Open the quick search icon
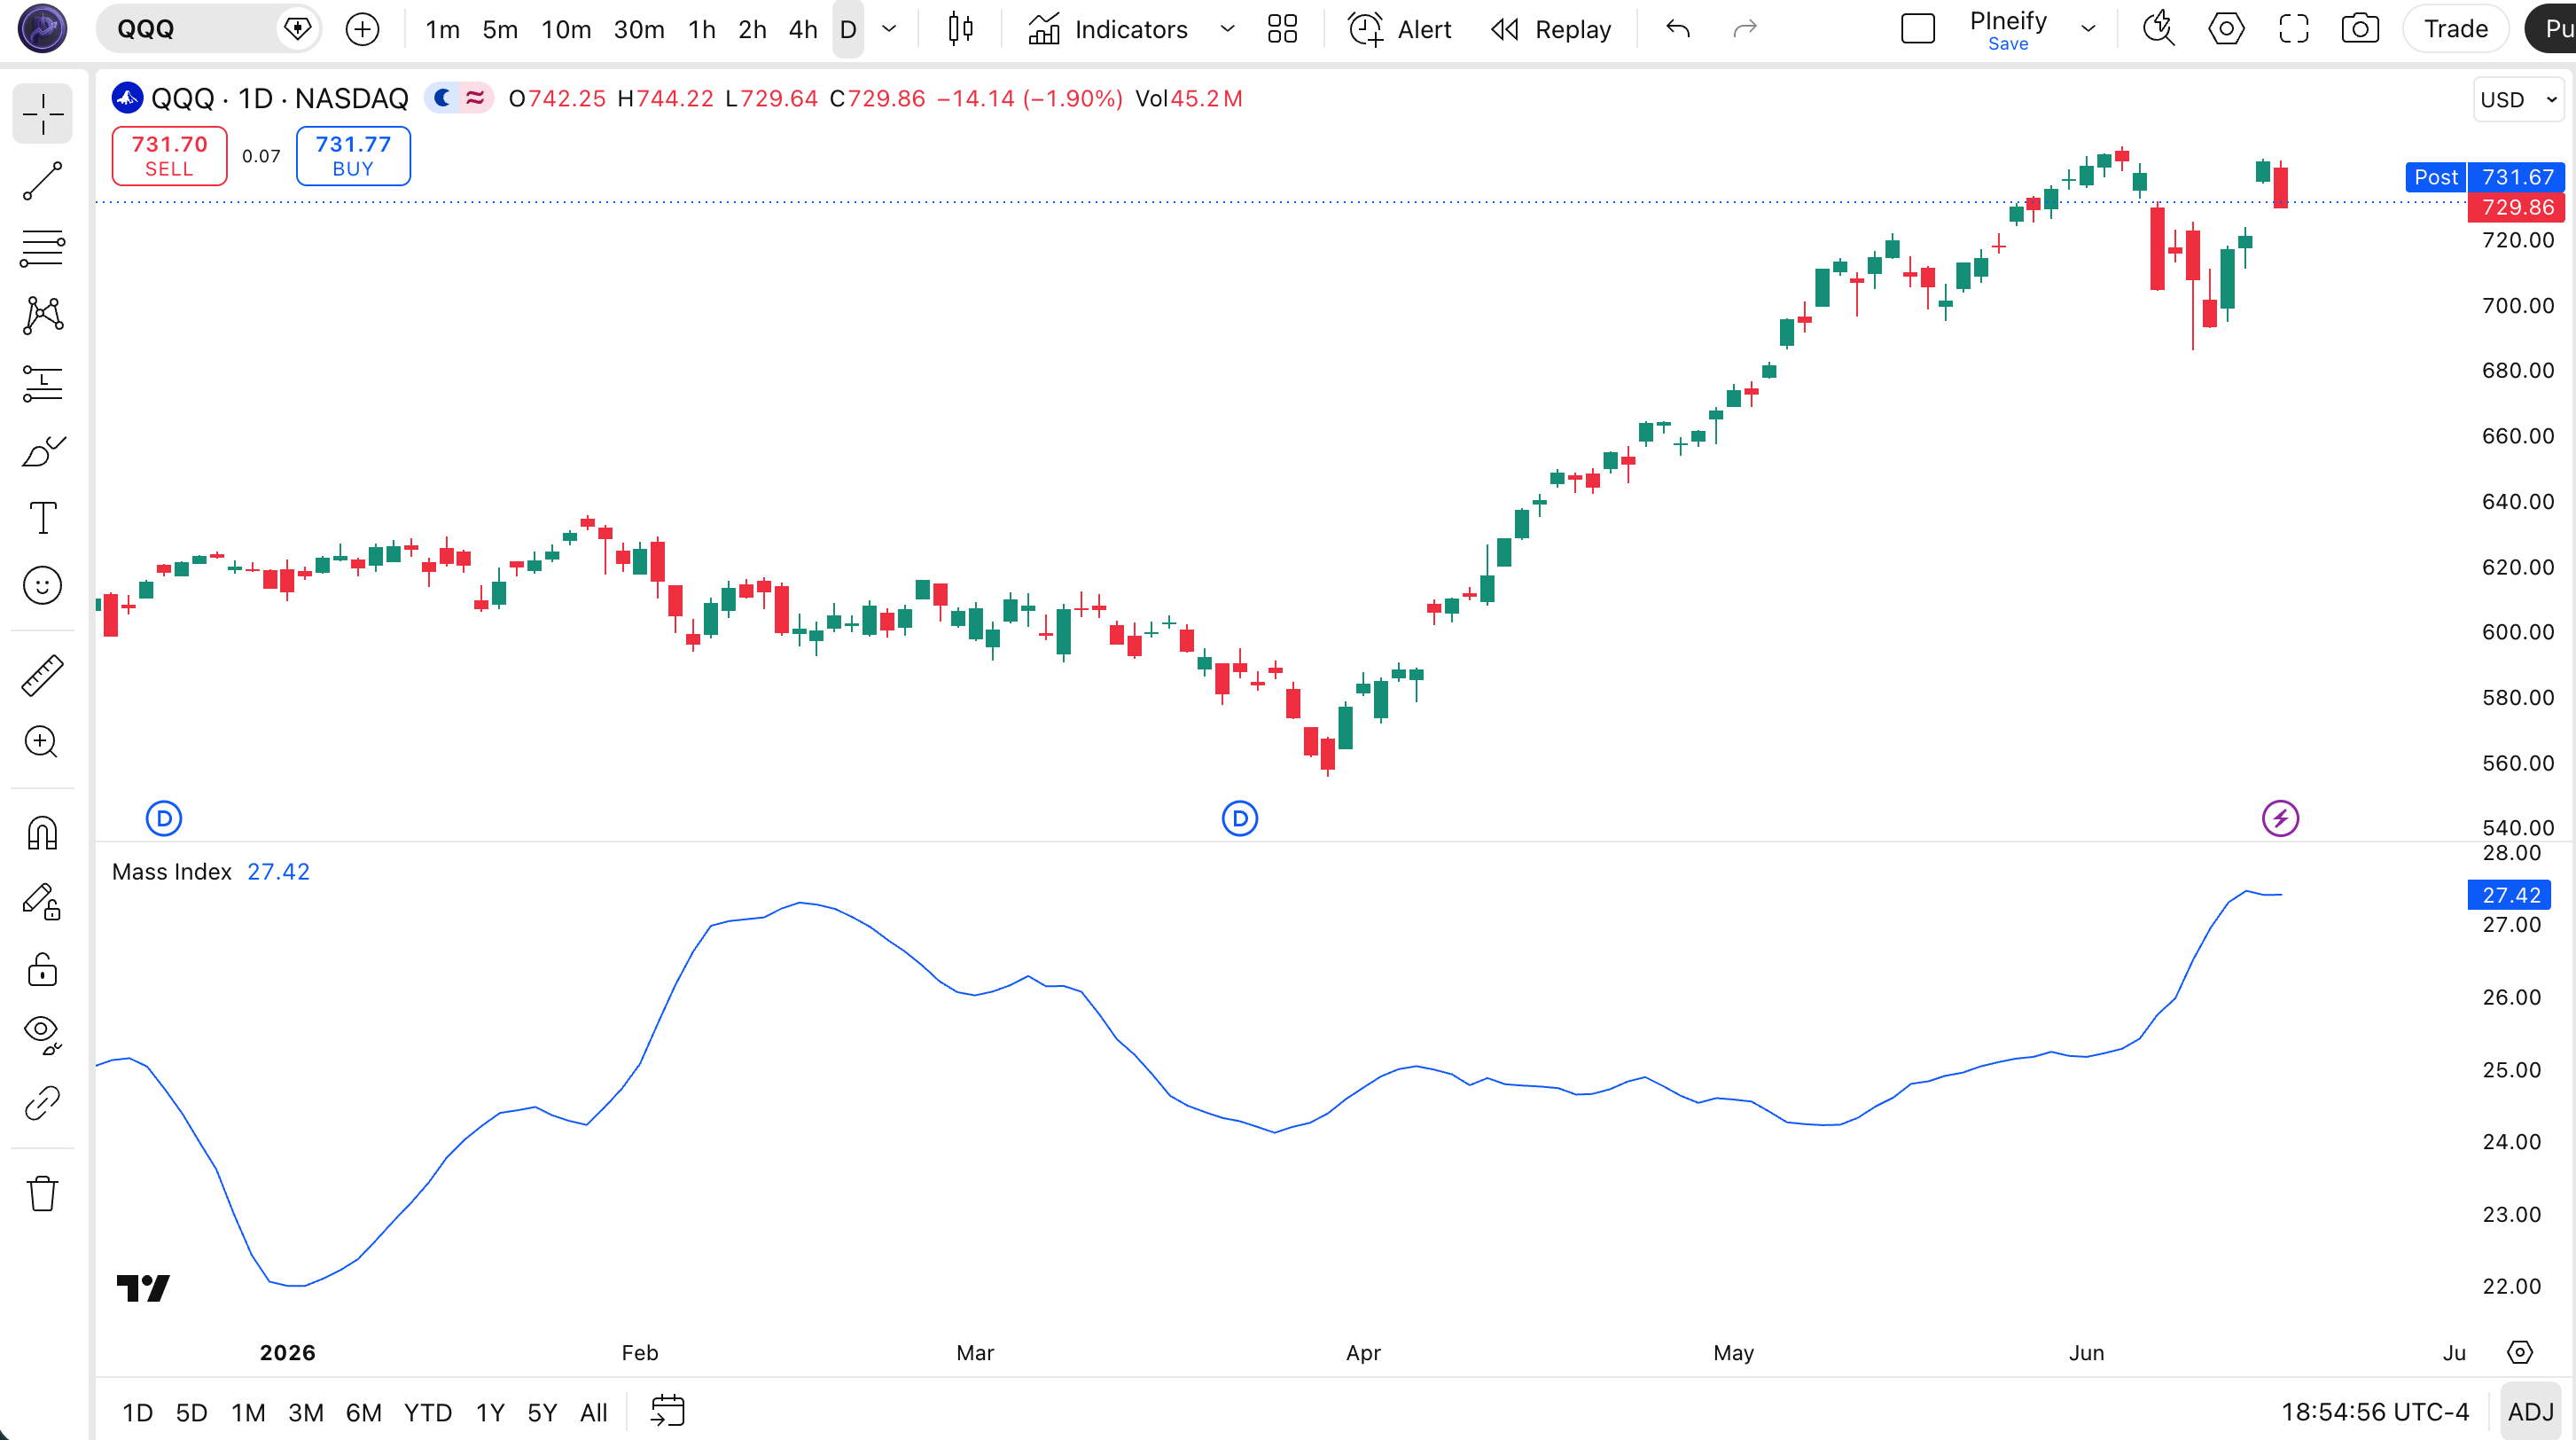Screen dimensions: 2576x1440 (x=2159, y=29)
